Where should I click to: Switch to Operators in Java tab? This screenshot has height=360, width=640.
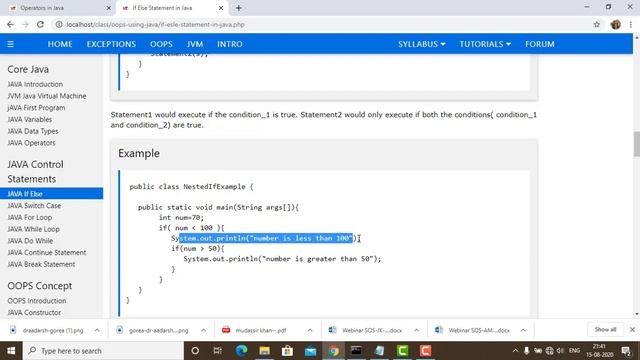pos(57,8)
